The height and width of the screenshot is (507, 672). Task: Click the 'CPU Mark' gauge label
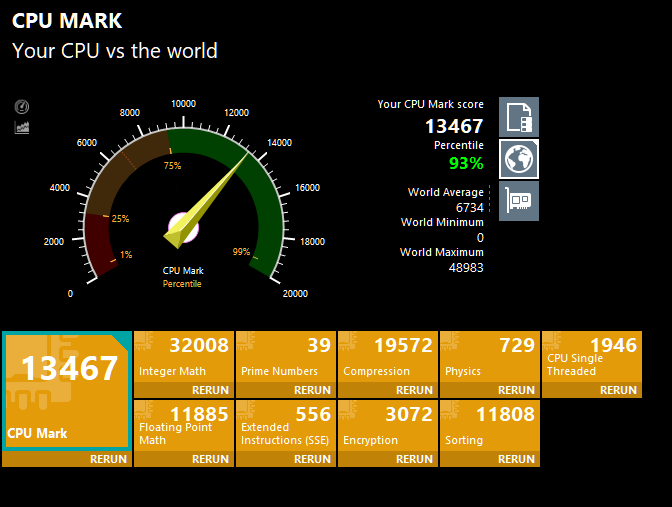[x=183, y=271]
